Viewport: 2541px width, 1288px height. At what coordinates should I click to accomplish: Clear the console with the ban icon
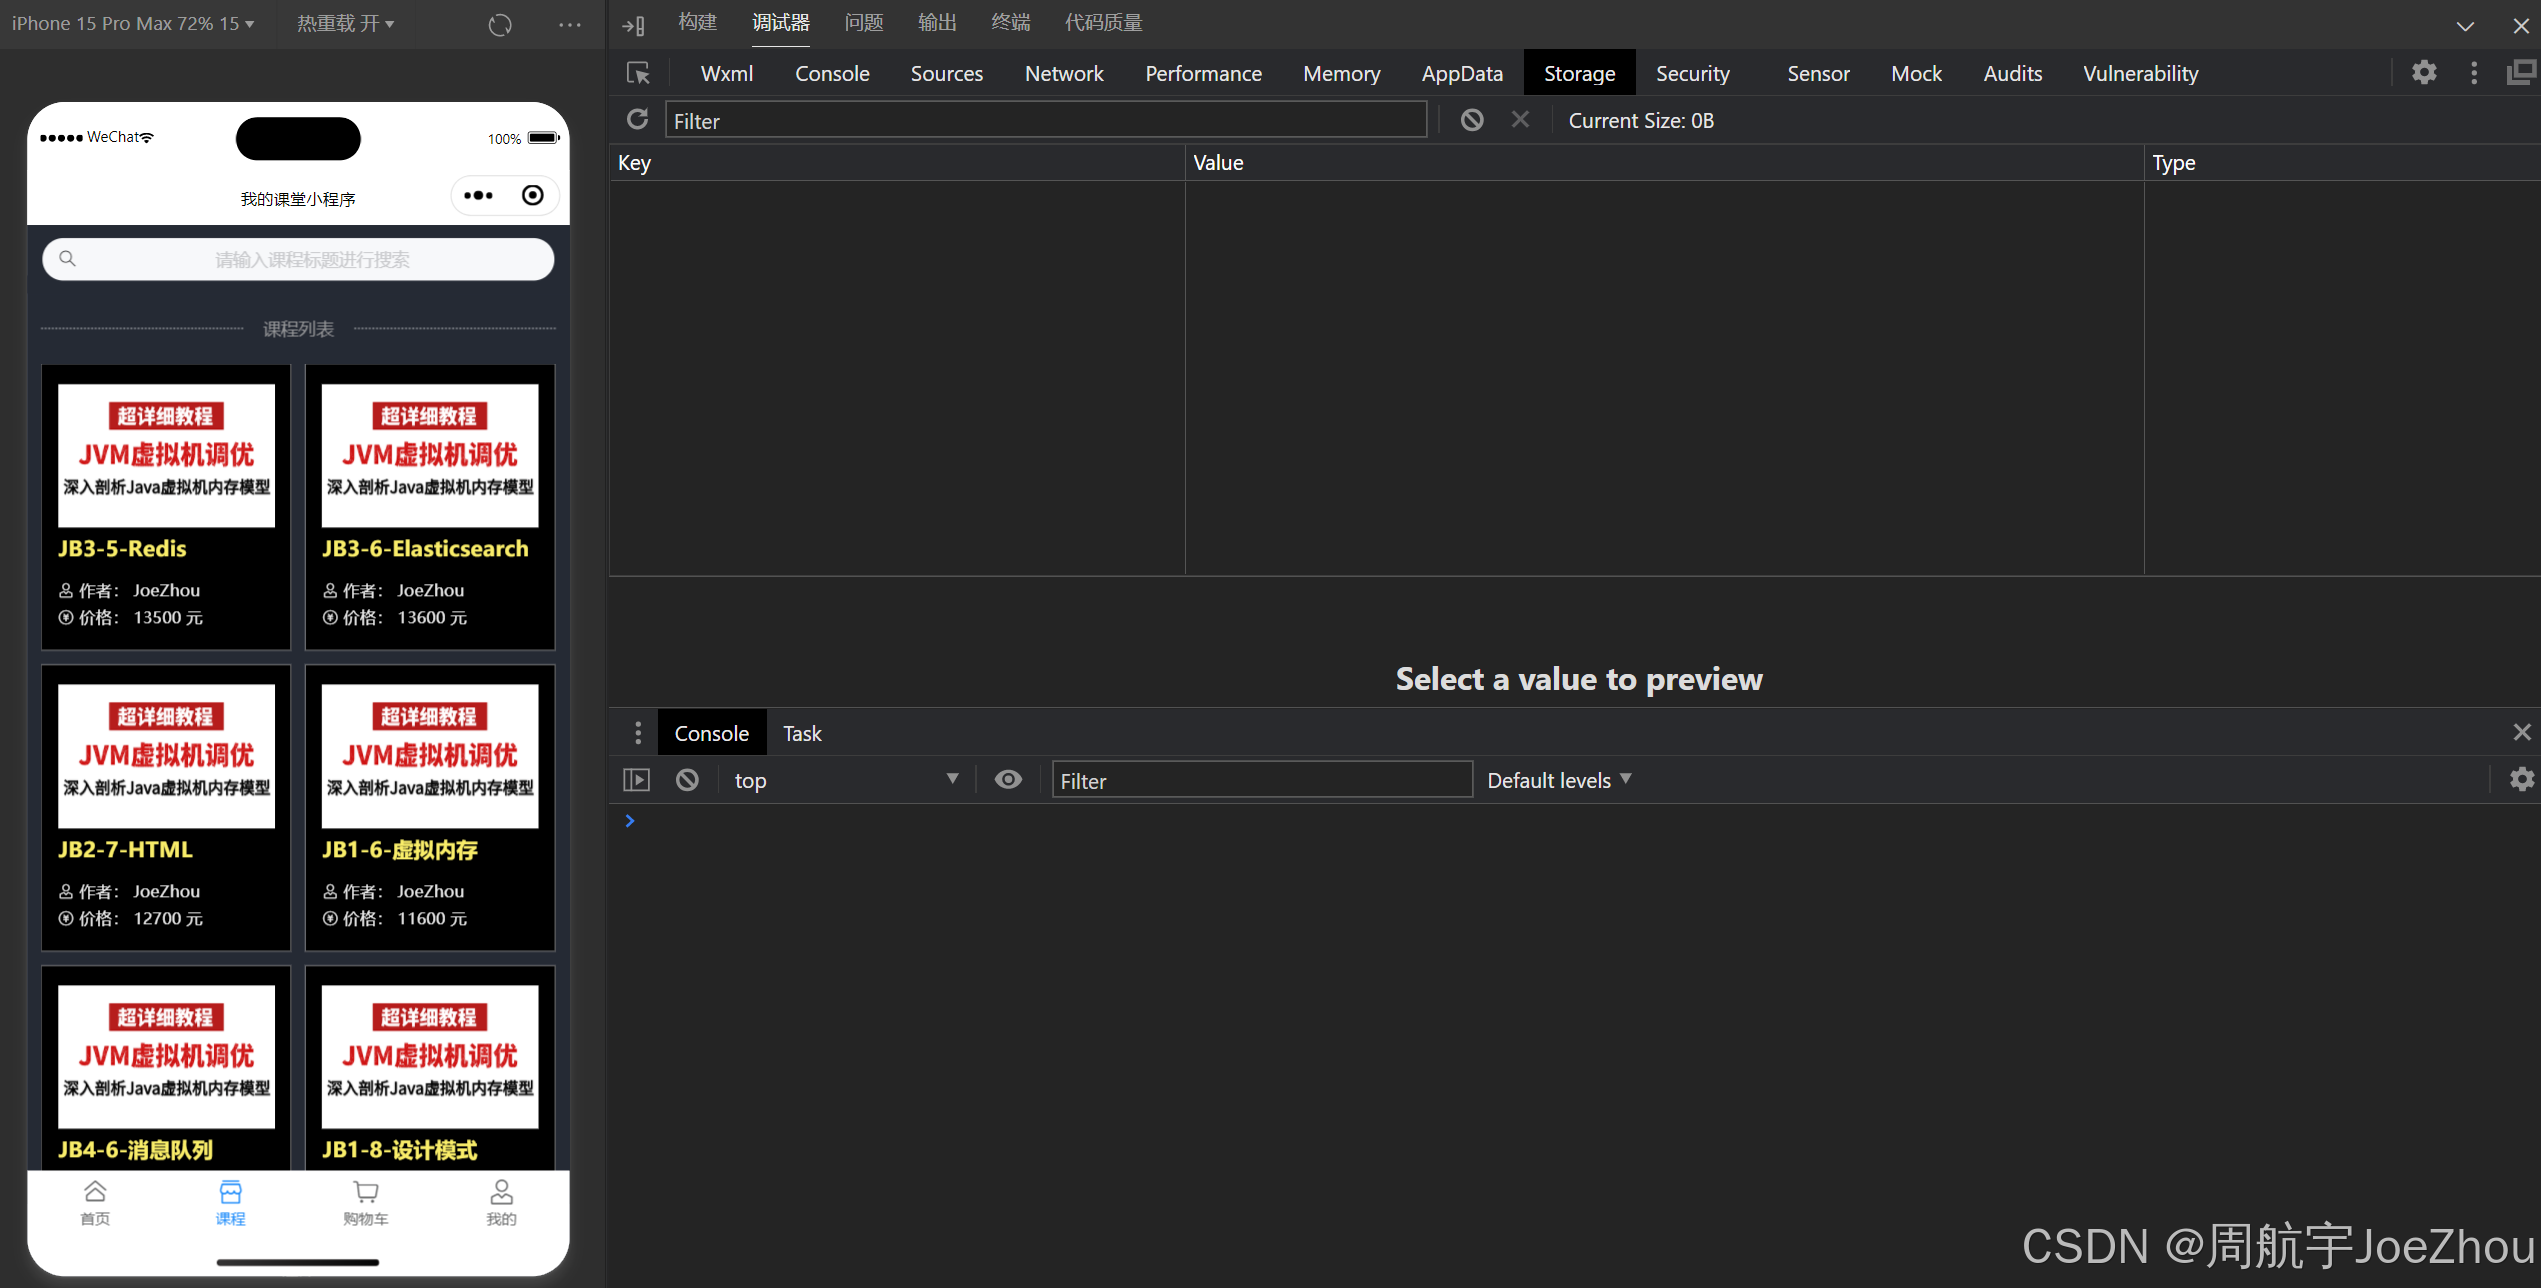pyautogui.click(x=687, y=780)
